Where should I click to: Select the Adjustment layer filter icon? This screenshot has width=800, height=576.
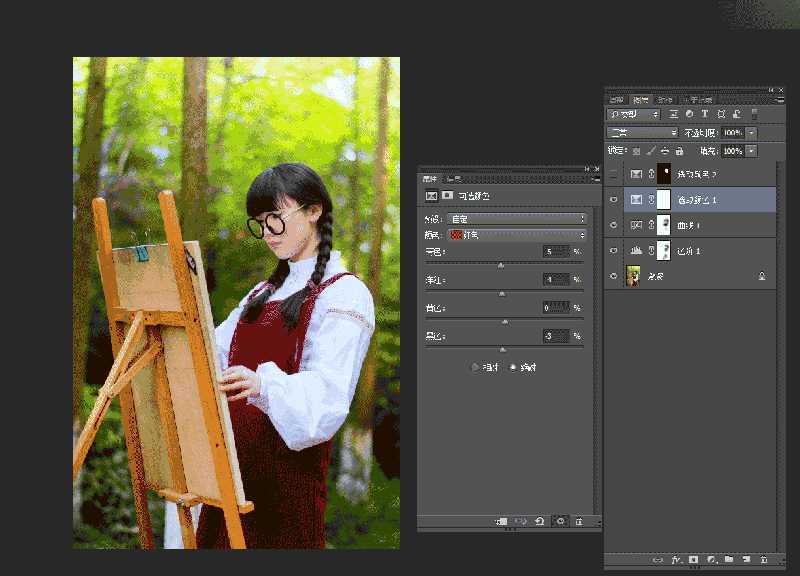click(688, 114)
